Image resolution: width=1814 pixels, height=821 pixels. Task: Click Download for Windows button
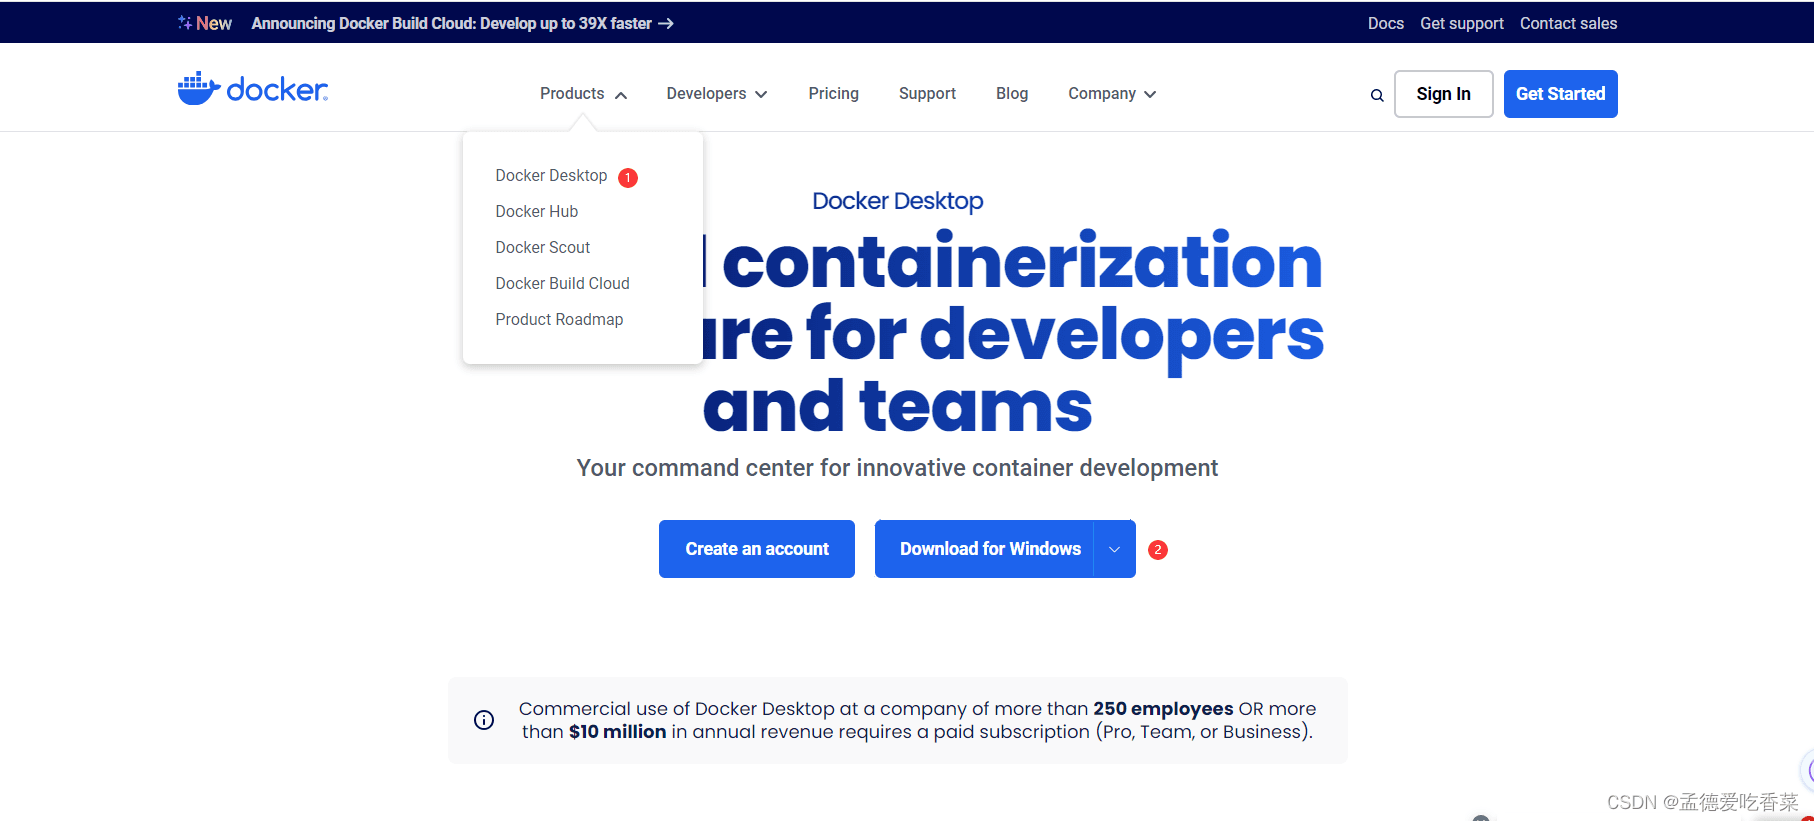point(985,549)
